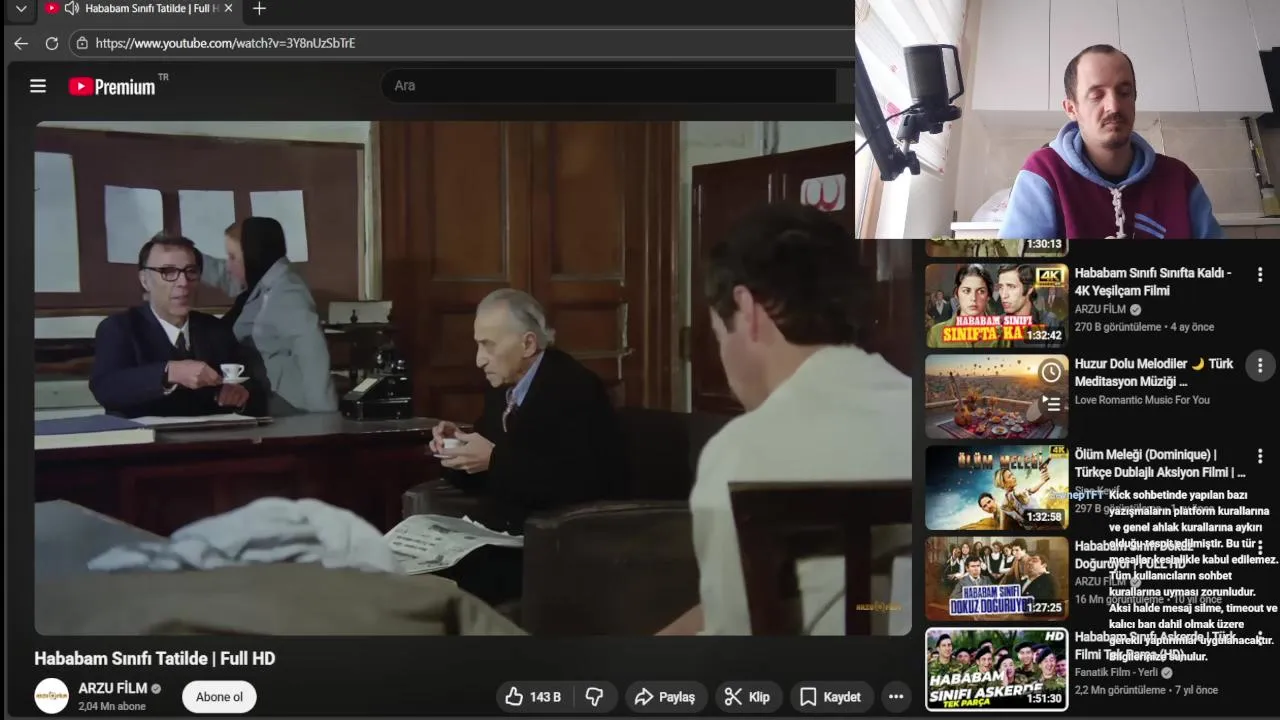Screen dimensions: 1280x720
Task: Like the video with 143 B
Action: coord(534,697)
